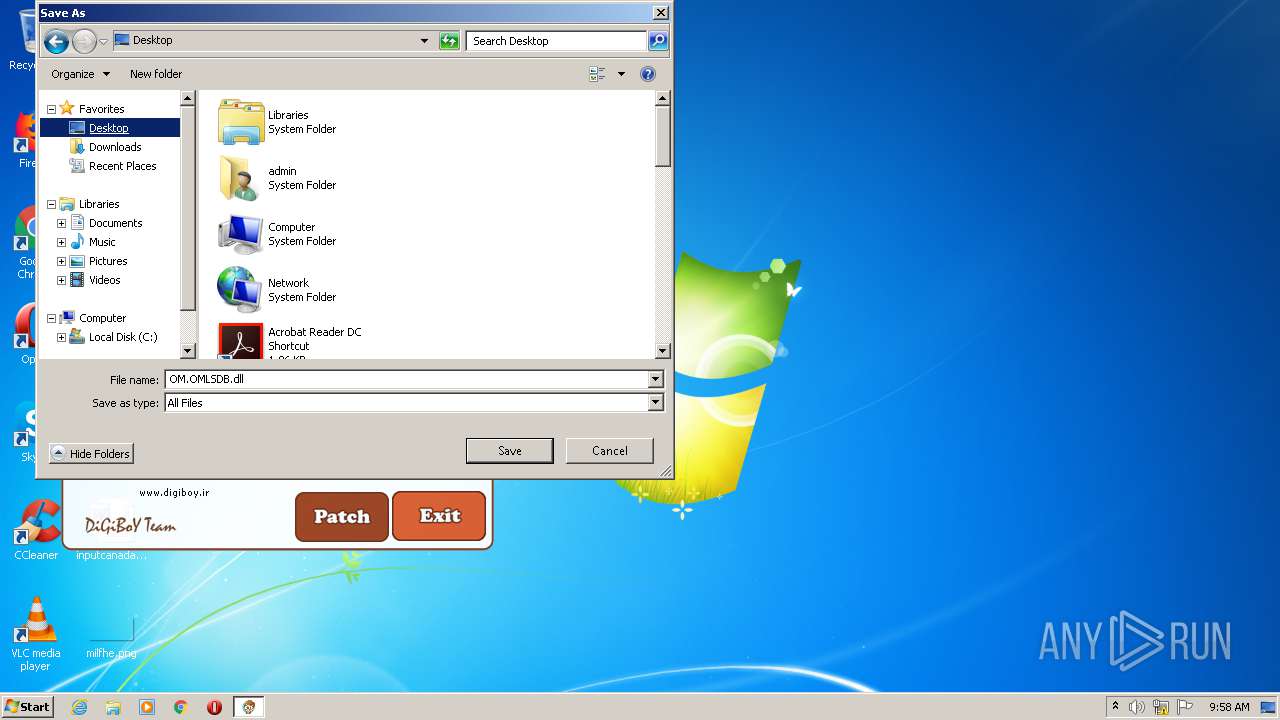Select Videos library in navigation tree
Screen dimensions: 1280x720
[x=104, y=280]
